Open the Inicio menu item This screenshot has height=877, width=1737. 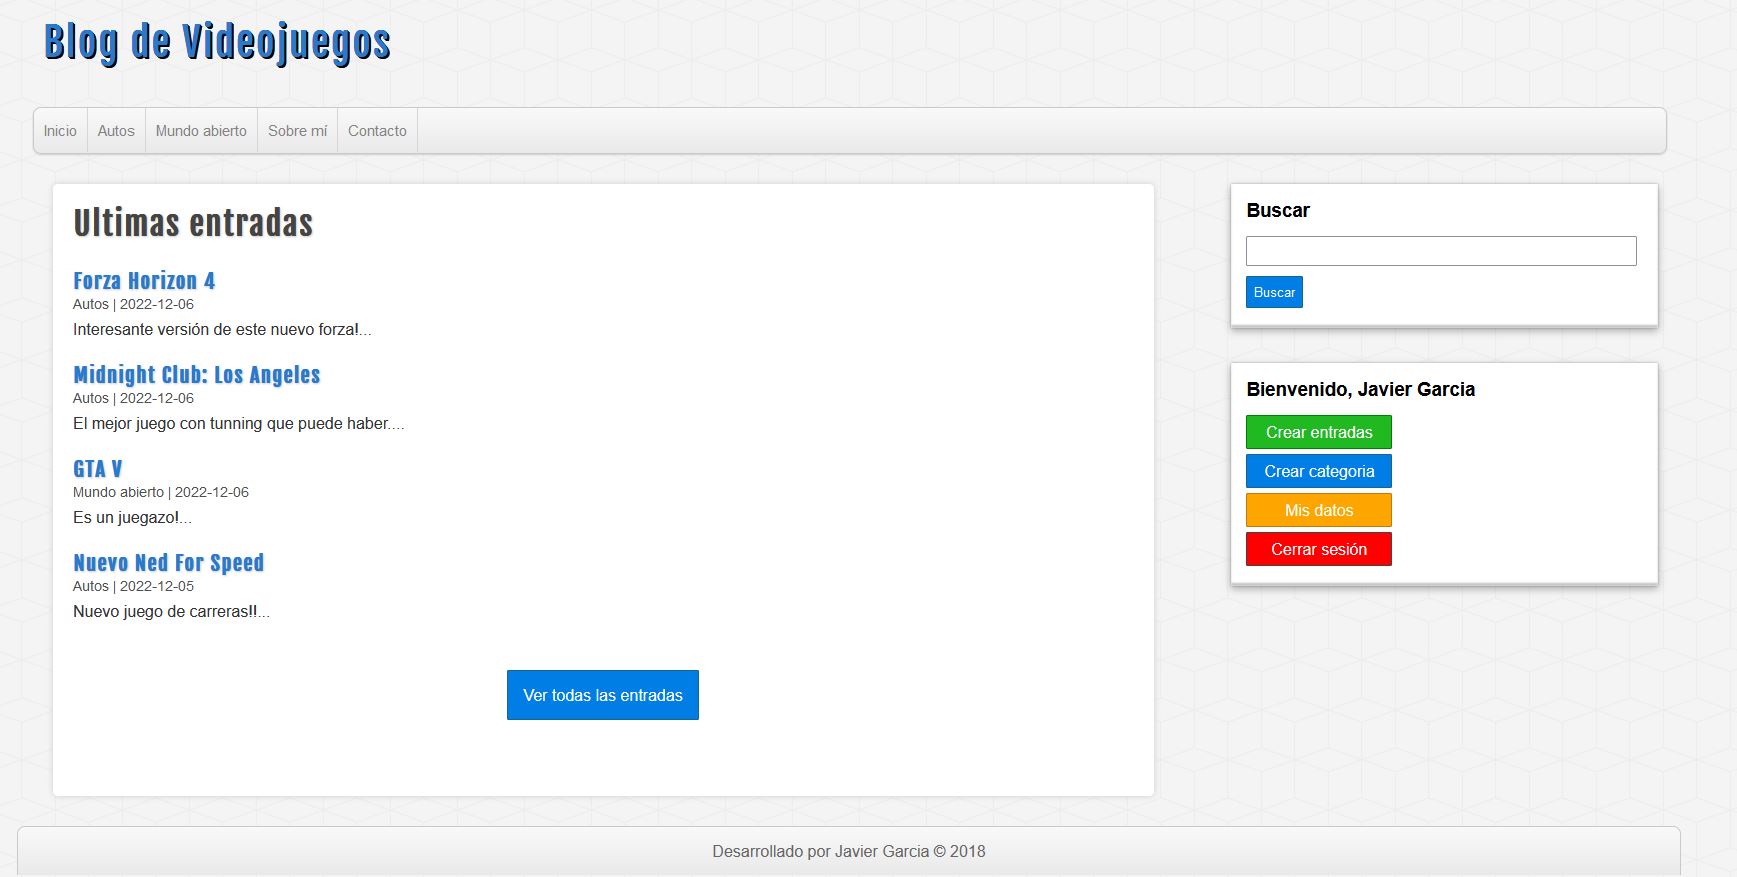(x=60, y=131)
